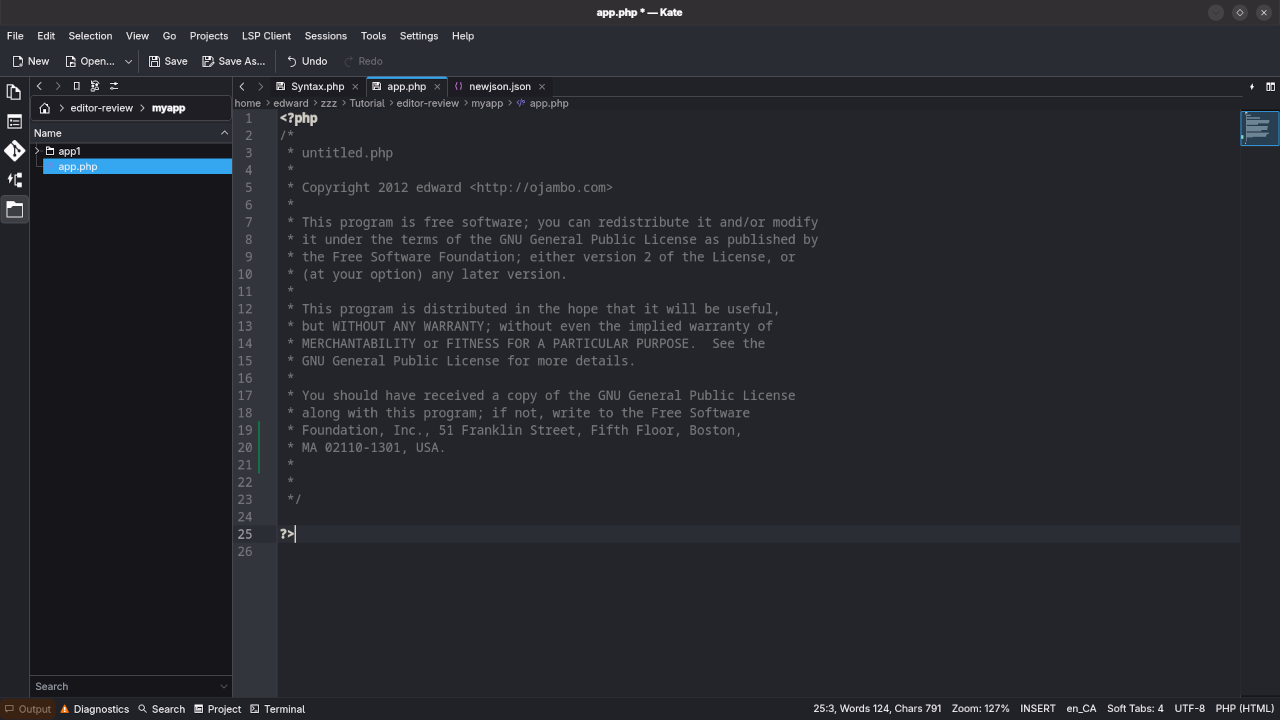The width and height of the screenshot is (1280, 720).
Task: Click the split view icon
Action: tap(1270, 87)
